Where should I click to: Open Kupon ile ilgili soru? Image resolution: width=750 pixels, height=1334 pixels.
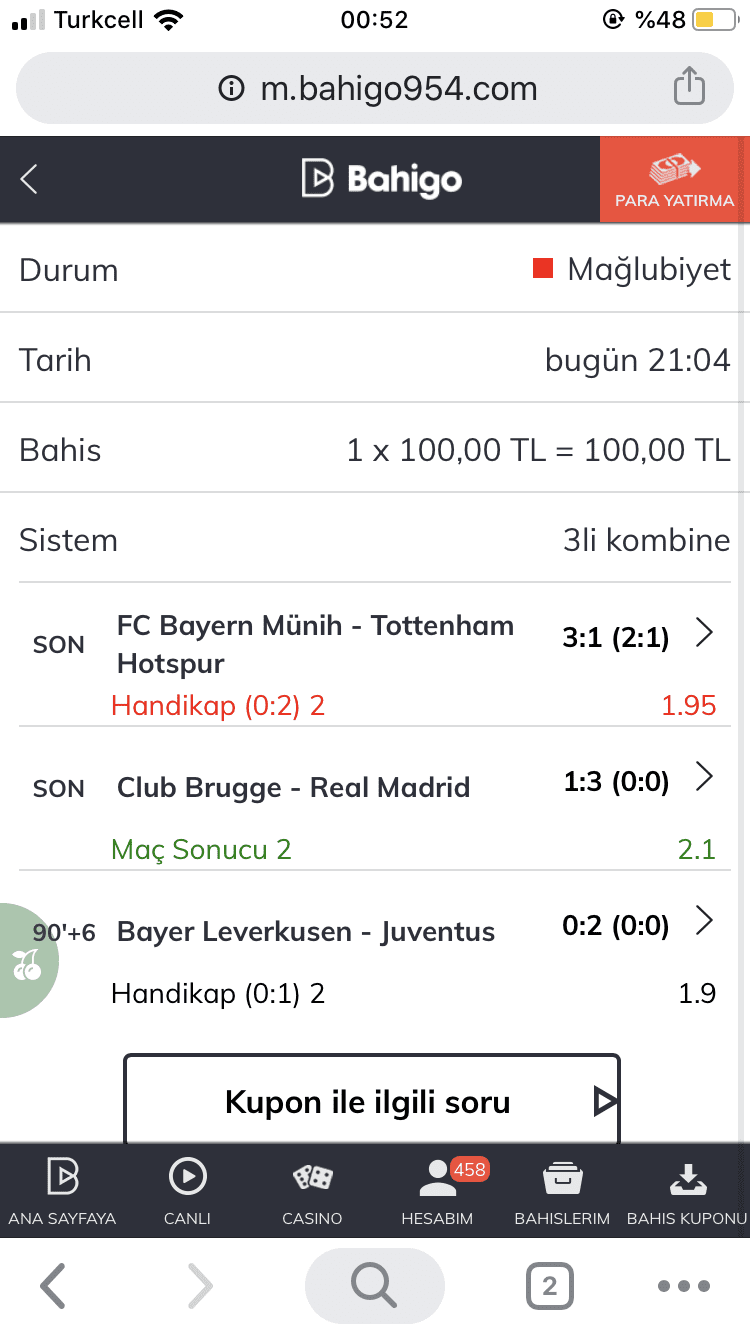point(372,1099)
